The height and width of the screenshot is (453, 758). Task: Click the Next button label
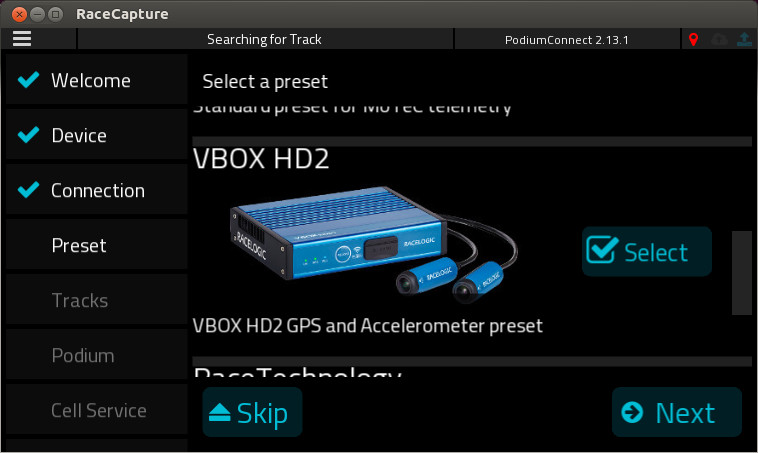click(x=685, y=413)
